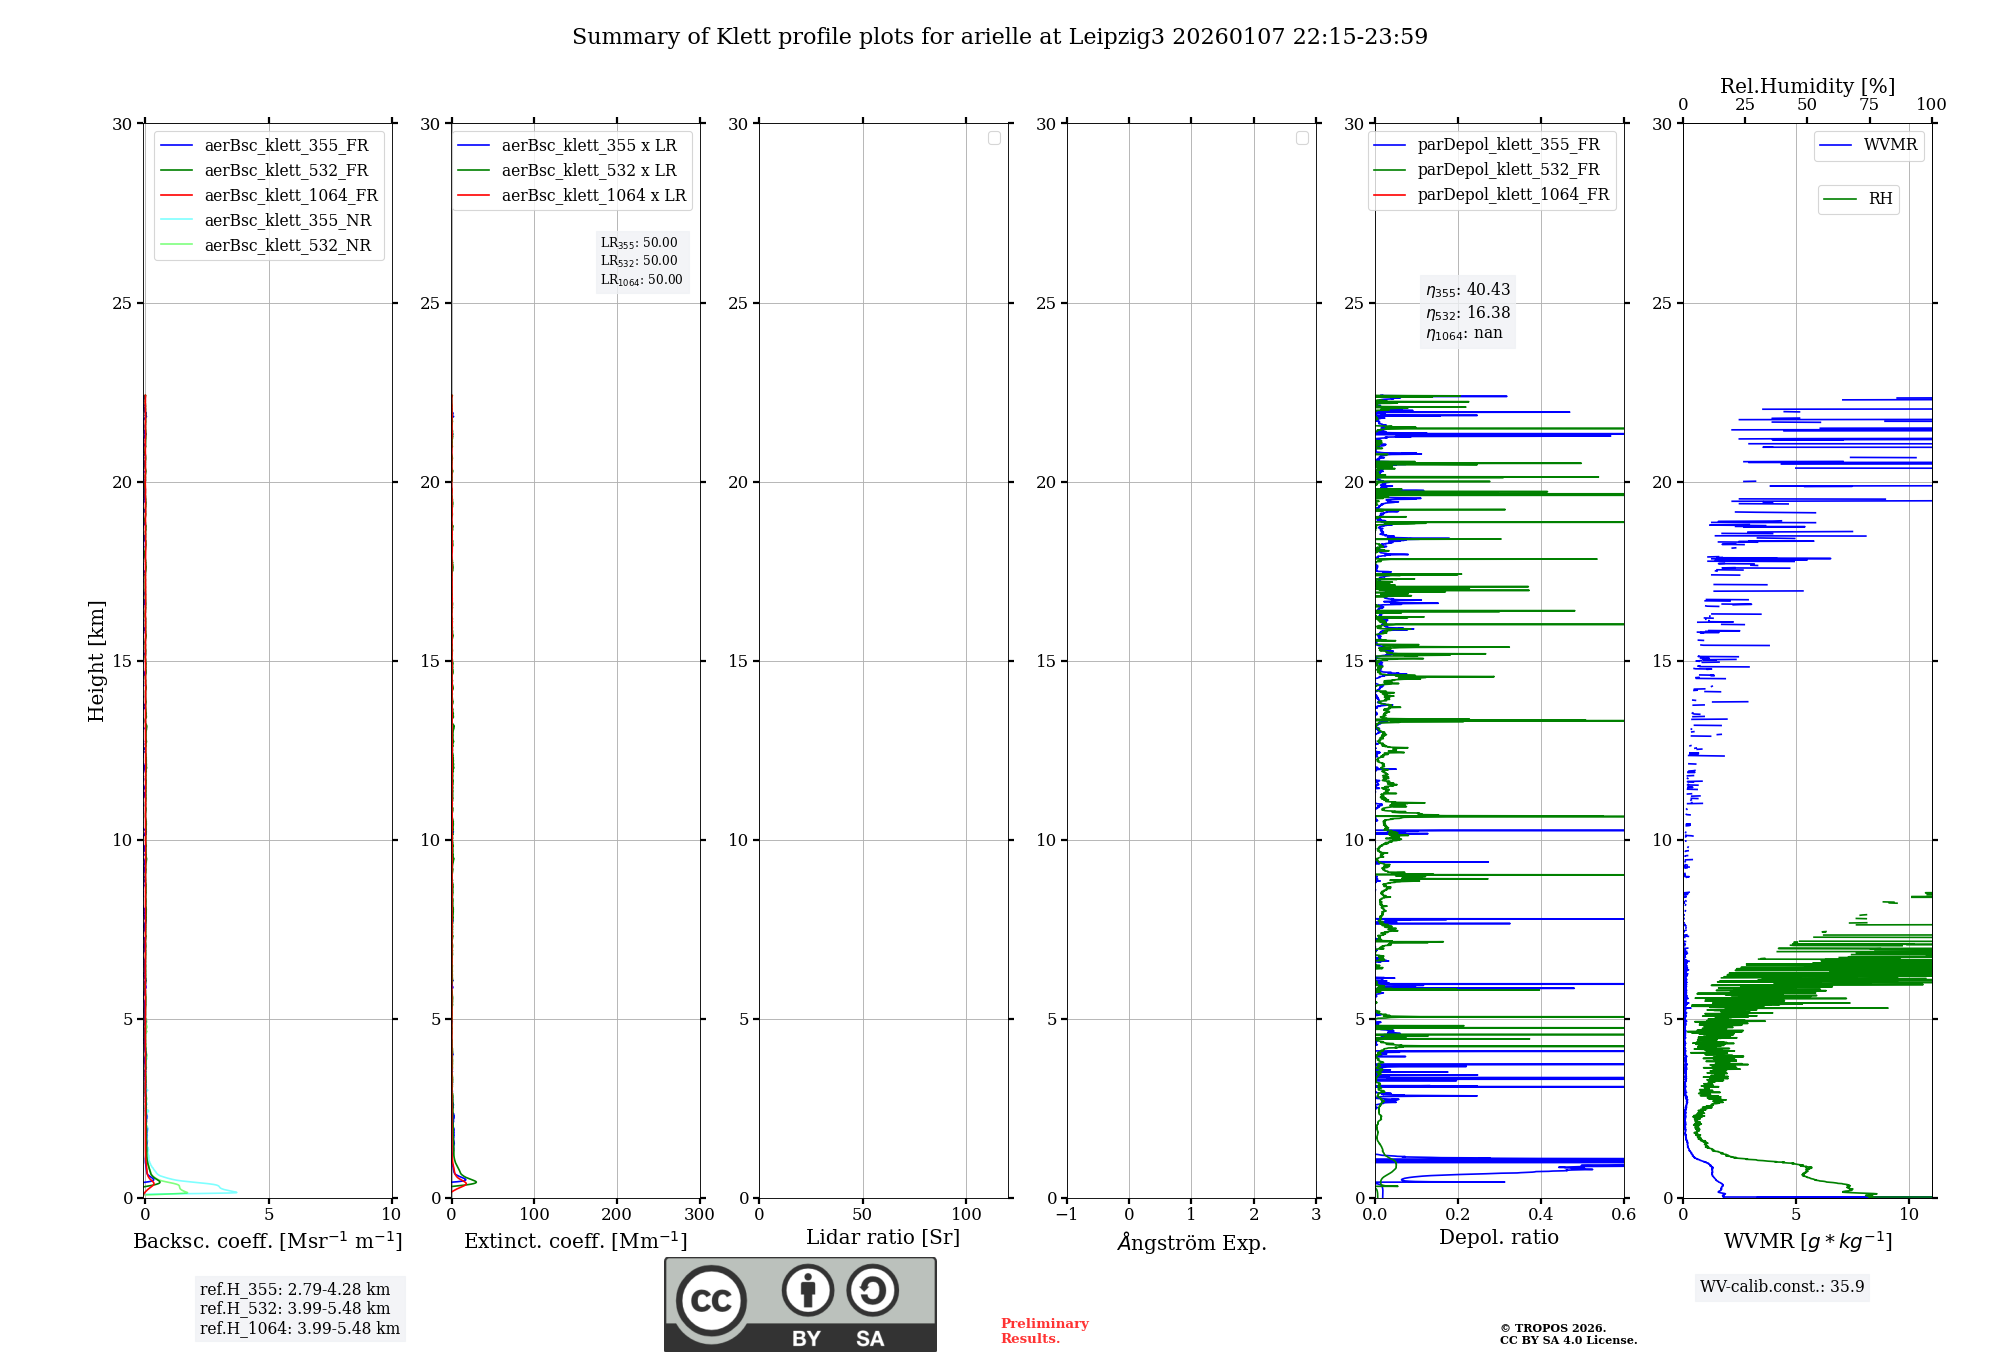The height and width of the screenshot is (1360, 2000).
Task: Click the red aerBsc_klett_1064 x LR legend entry
Action: tap(593, 196)
